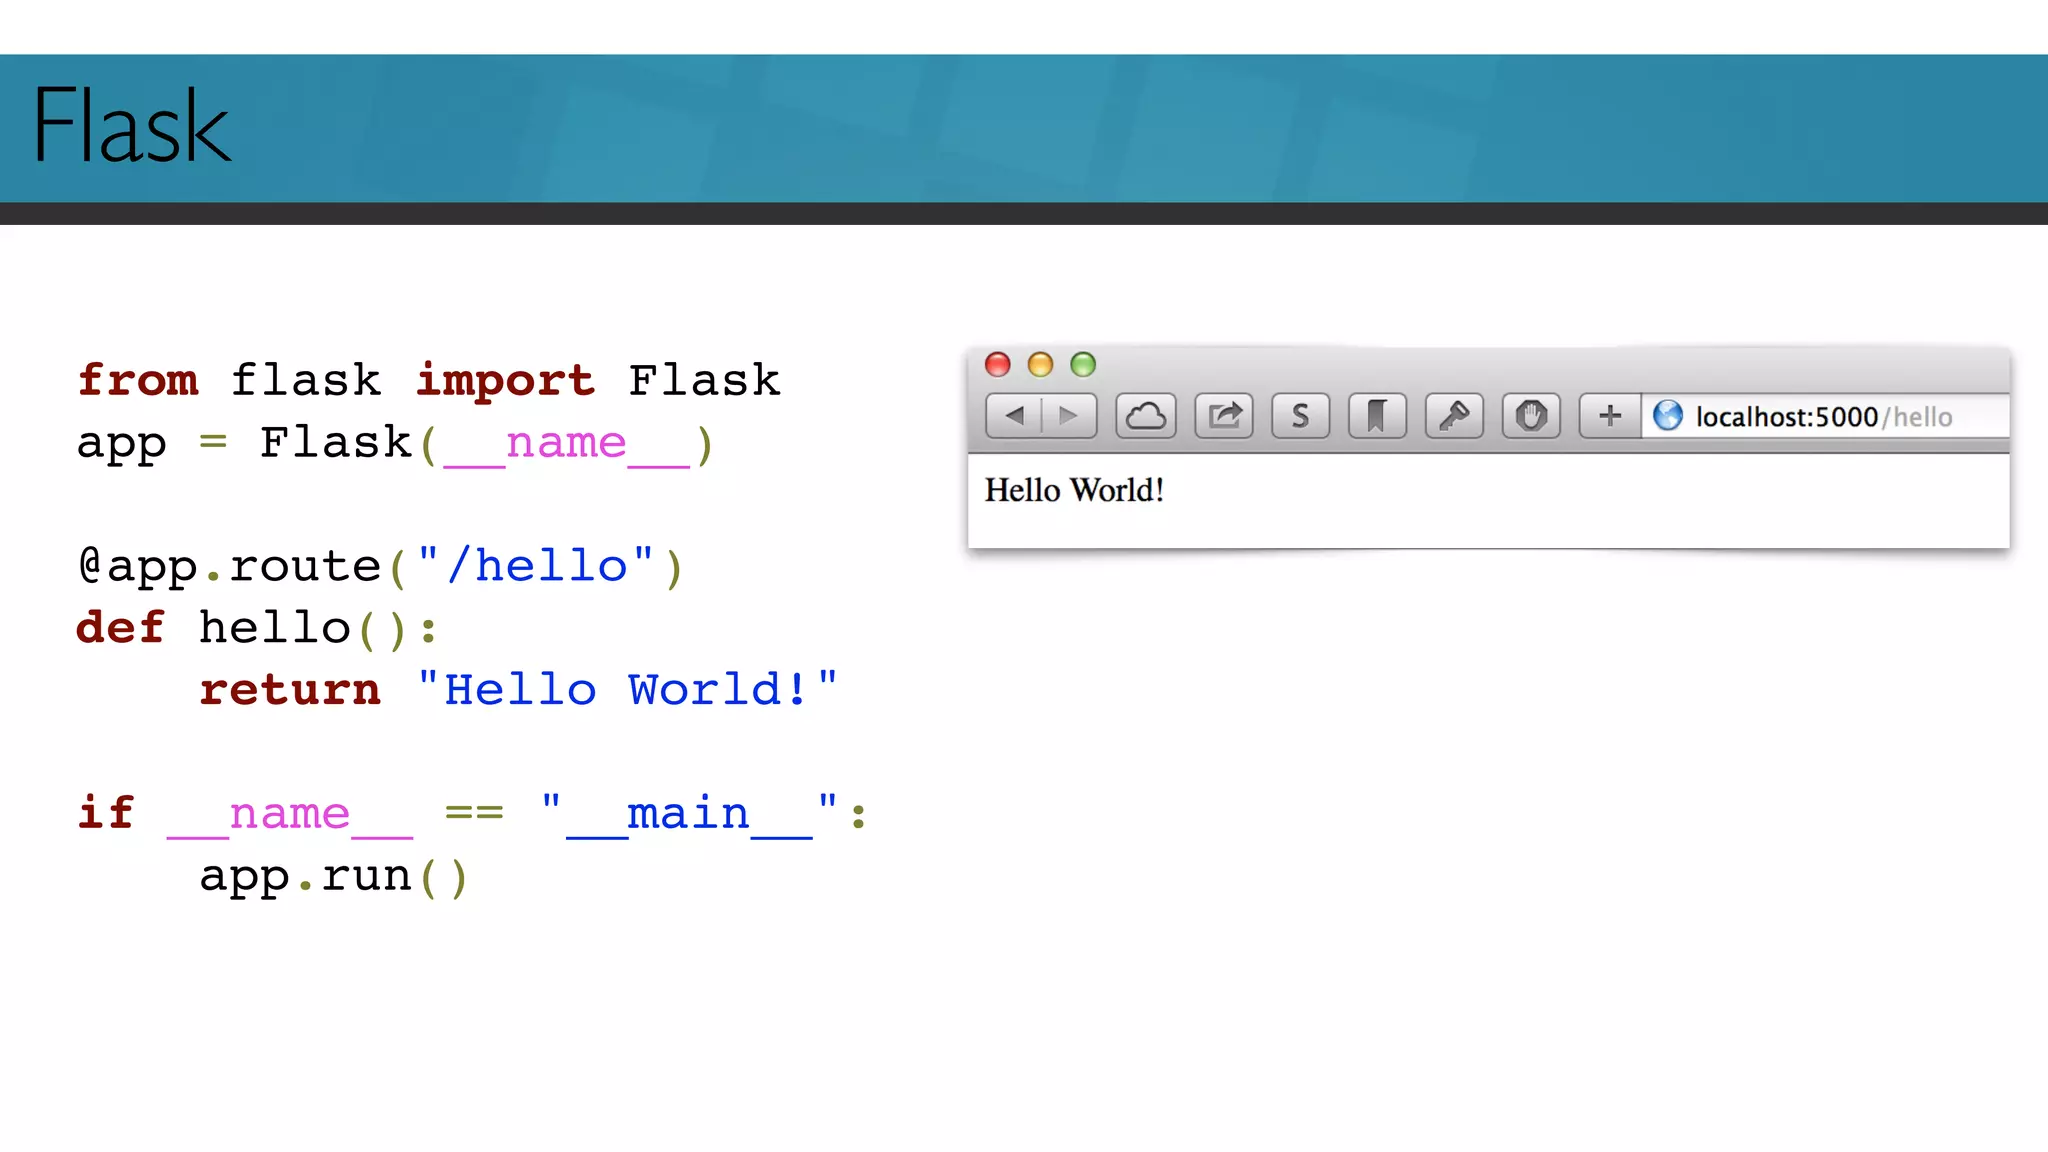Click the plus add bookmark button
The image size is (2048, 1152).
[1610, 416]
